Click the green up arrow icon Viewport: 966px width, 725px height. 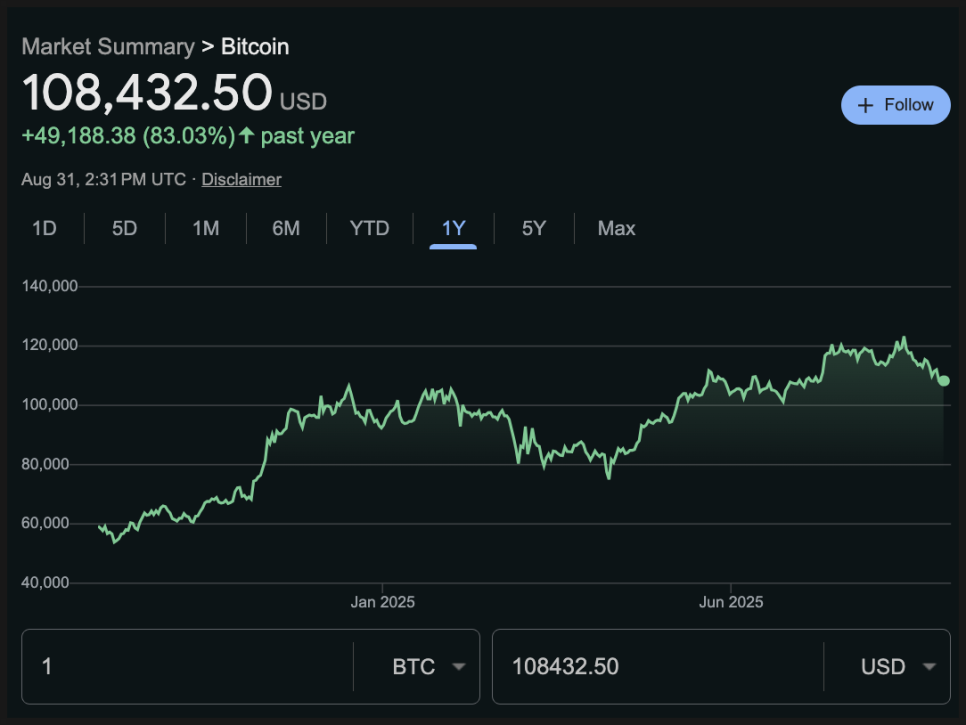coord(246,135)
